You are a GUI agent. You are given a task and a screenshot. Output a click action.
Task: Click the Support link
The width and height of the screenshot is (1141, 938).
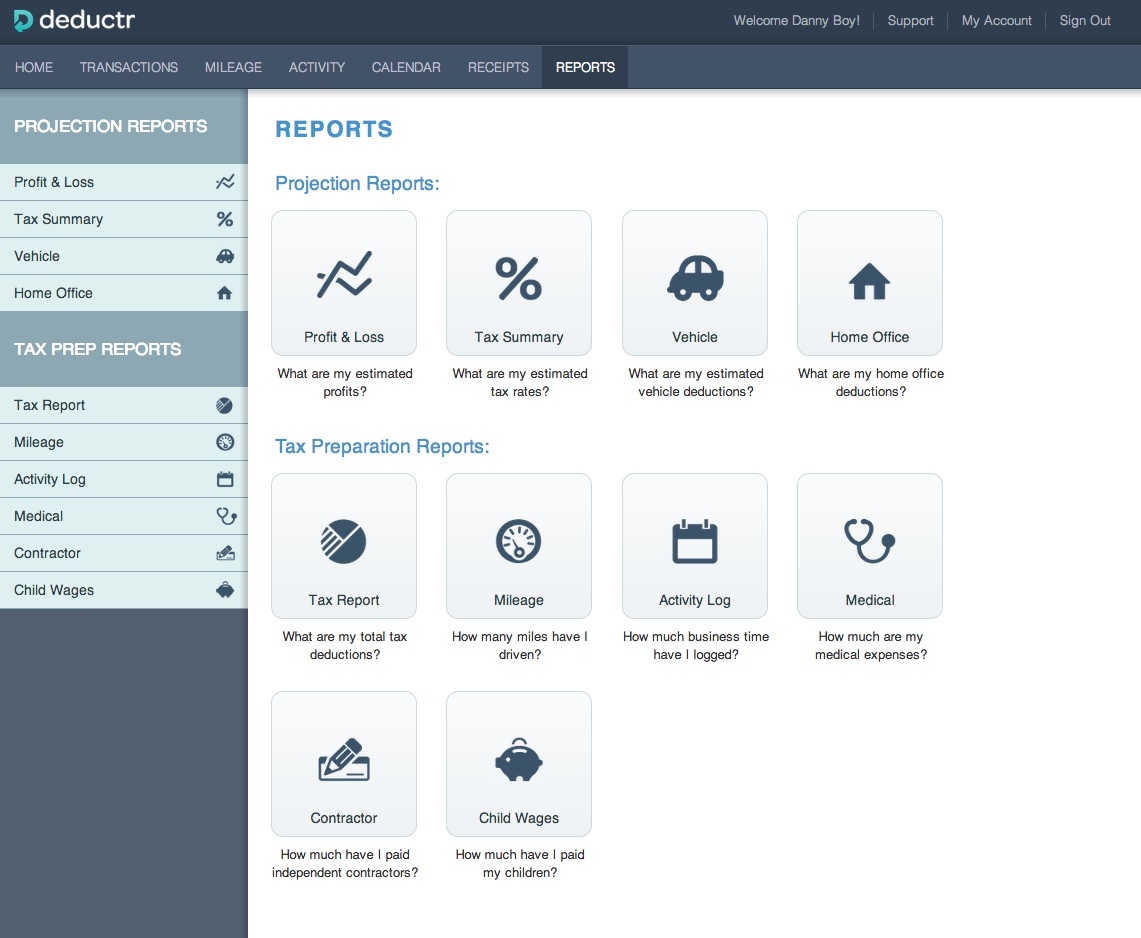pos(910,20)
